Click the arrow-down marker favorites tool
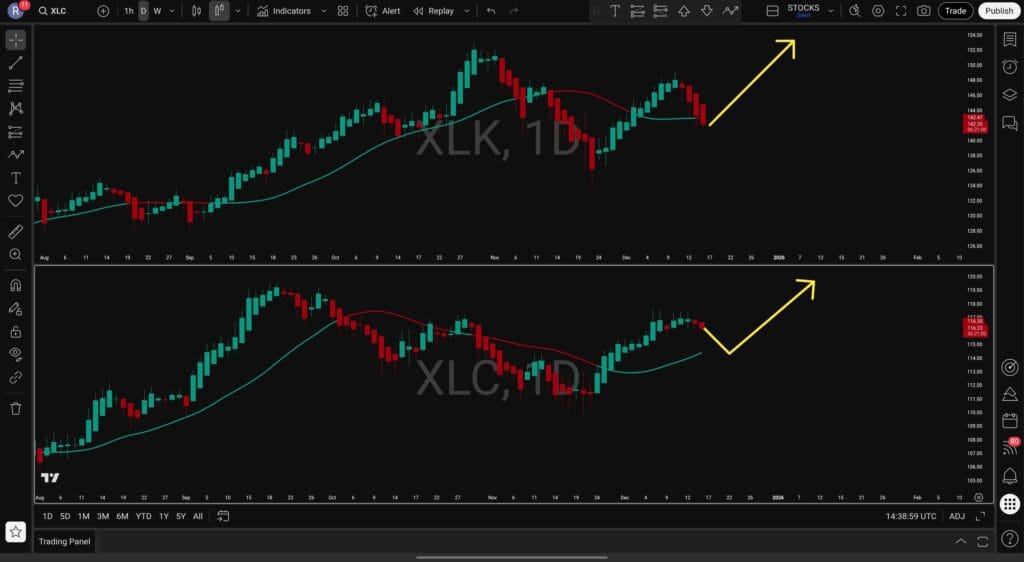 707,11
